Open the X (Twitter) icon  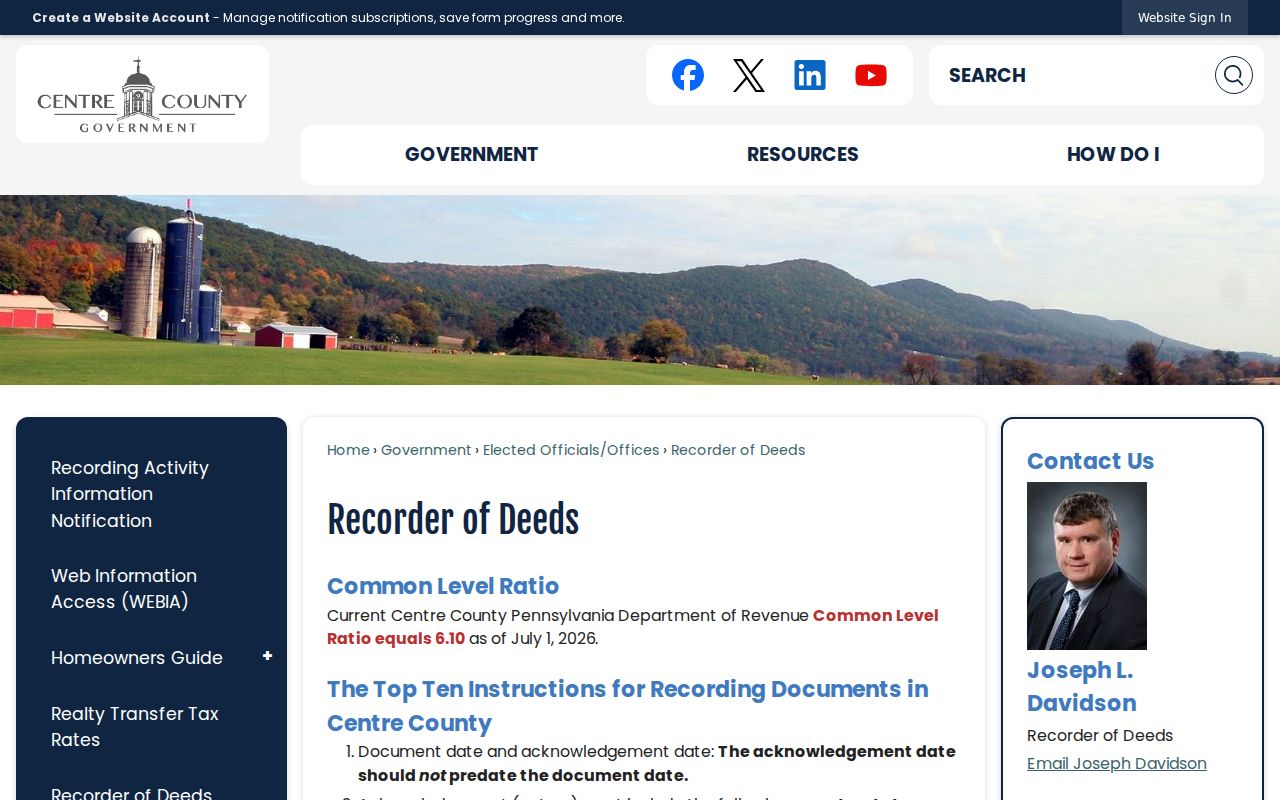(x=749, y=75)
